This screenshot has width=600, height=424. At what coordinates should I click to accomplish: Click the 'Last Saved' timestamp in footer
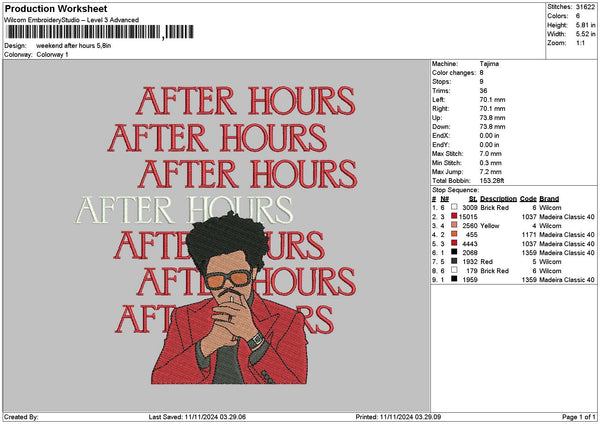(197, 417)
